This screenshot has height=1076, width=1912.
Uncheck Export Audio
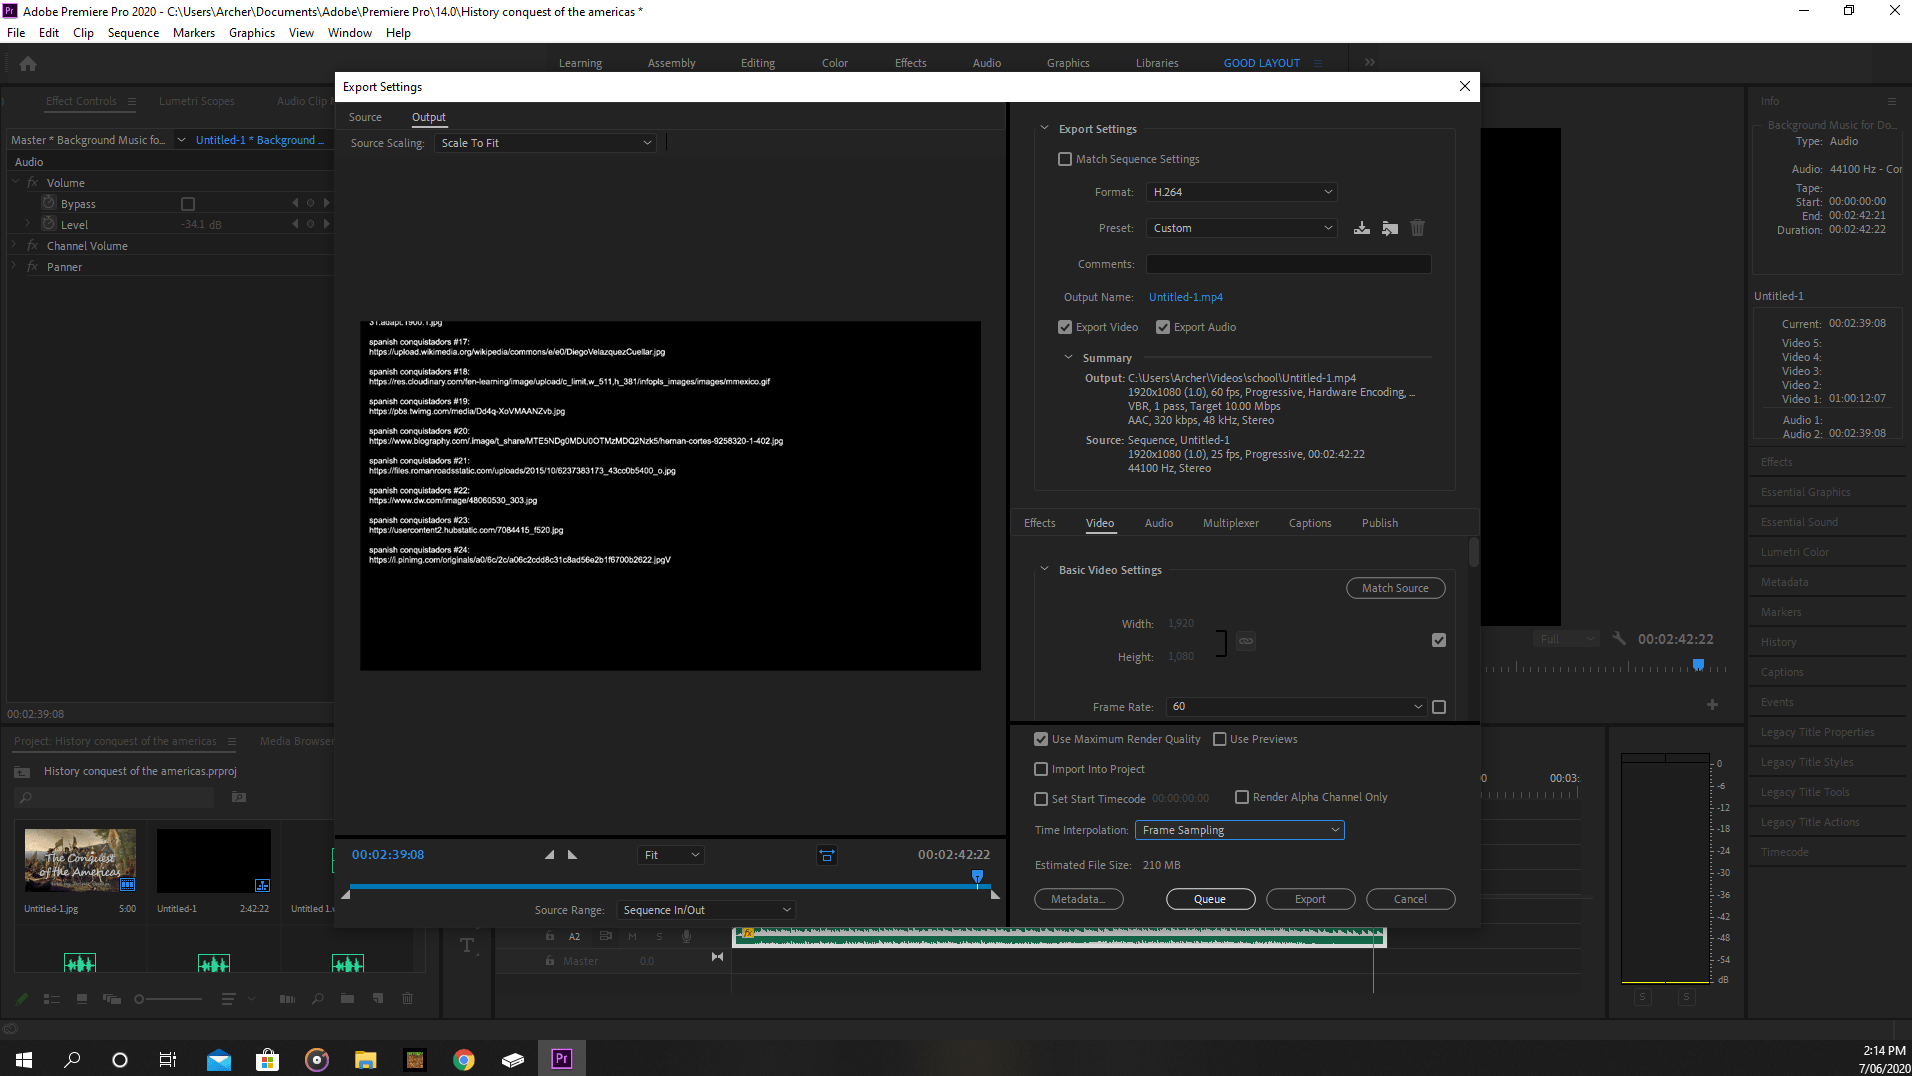pos(1162,327)
